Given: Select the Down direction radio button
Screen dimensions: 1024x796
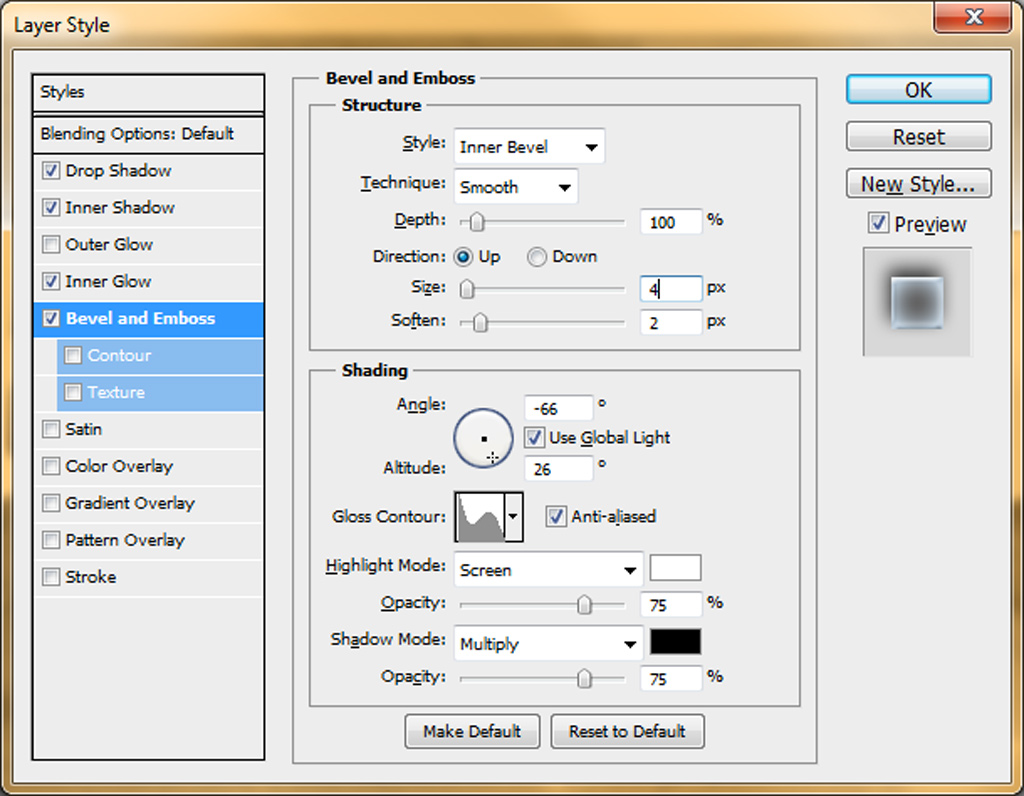Looking at the screenshot, I should (537, 257).
